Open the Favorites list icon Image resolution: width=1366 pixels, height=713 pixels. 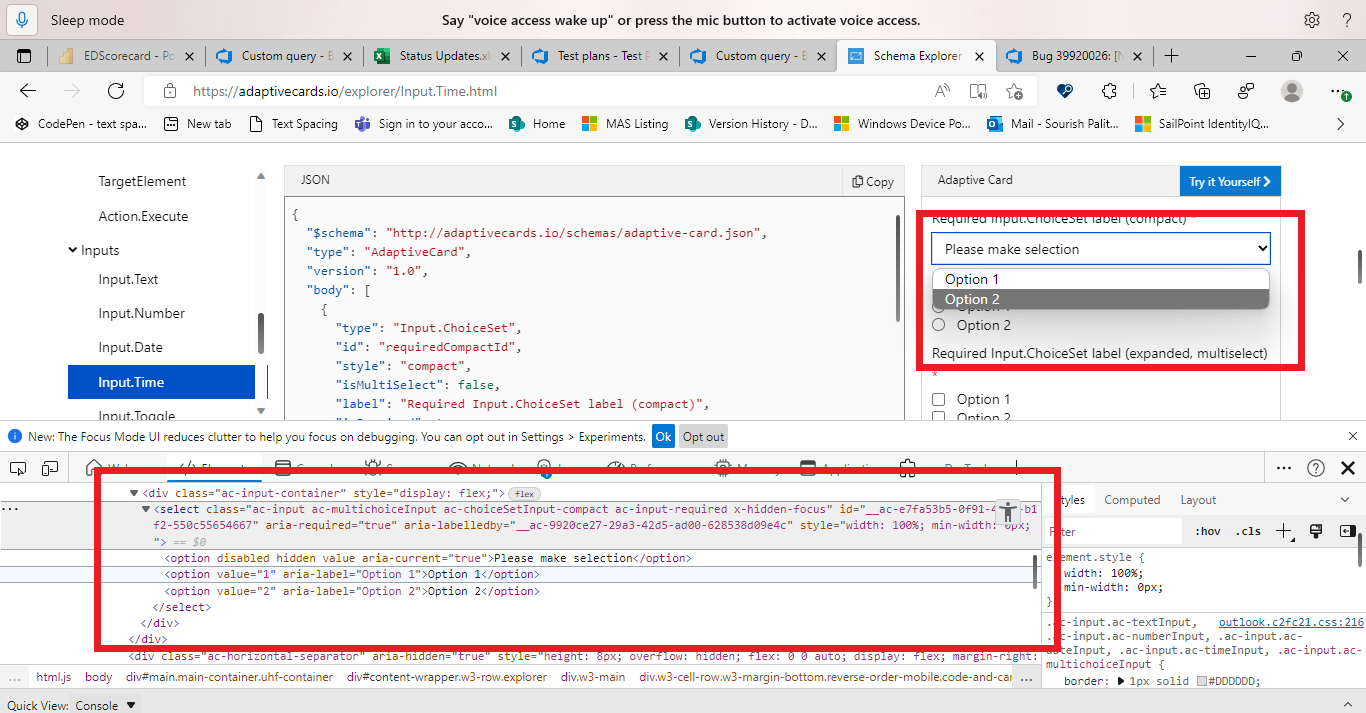click(x=1157, y=91)
